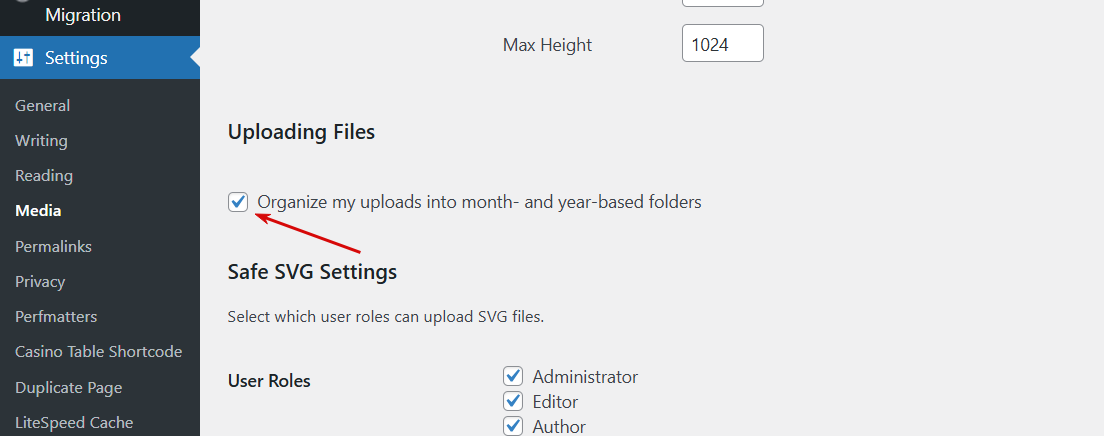The height and width of the screenshot is (436, 1104).
Task: Toggle the Author user role checkbox
Action: 513,427
